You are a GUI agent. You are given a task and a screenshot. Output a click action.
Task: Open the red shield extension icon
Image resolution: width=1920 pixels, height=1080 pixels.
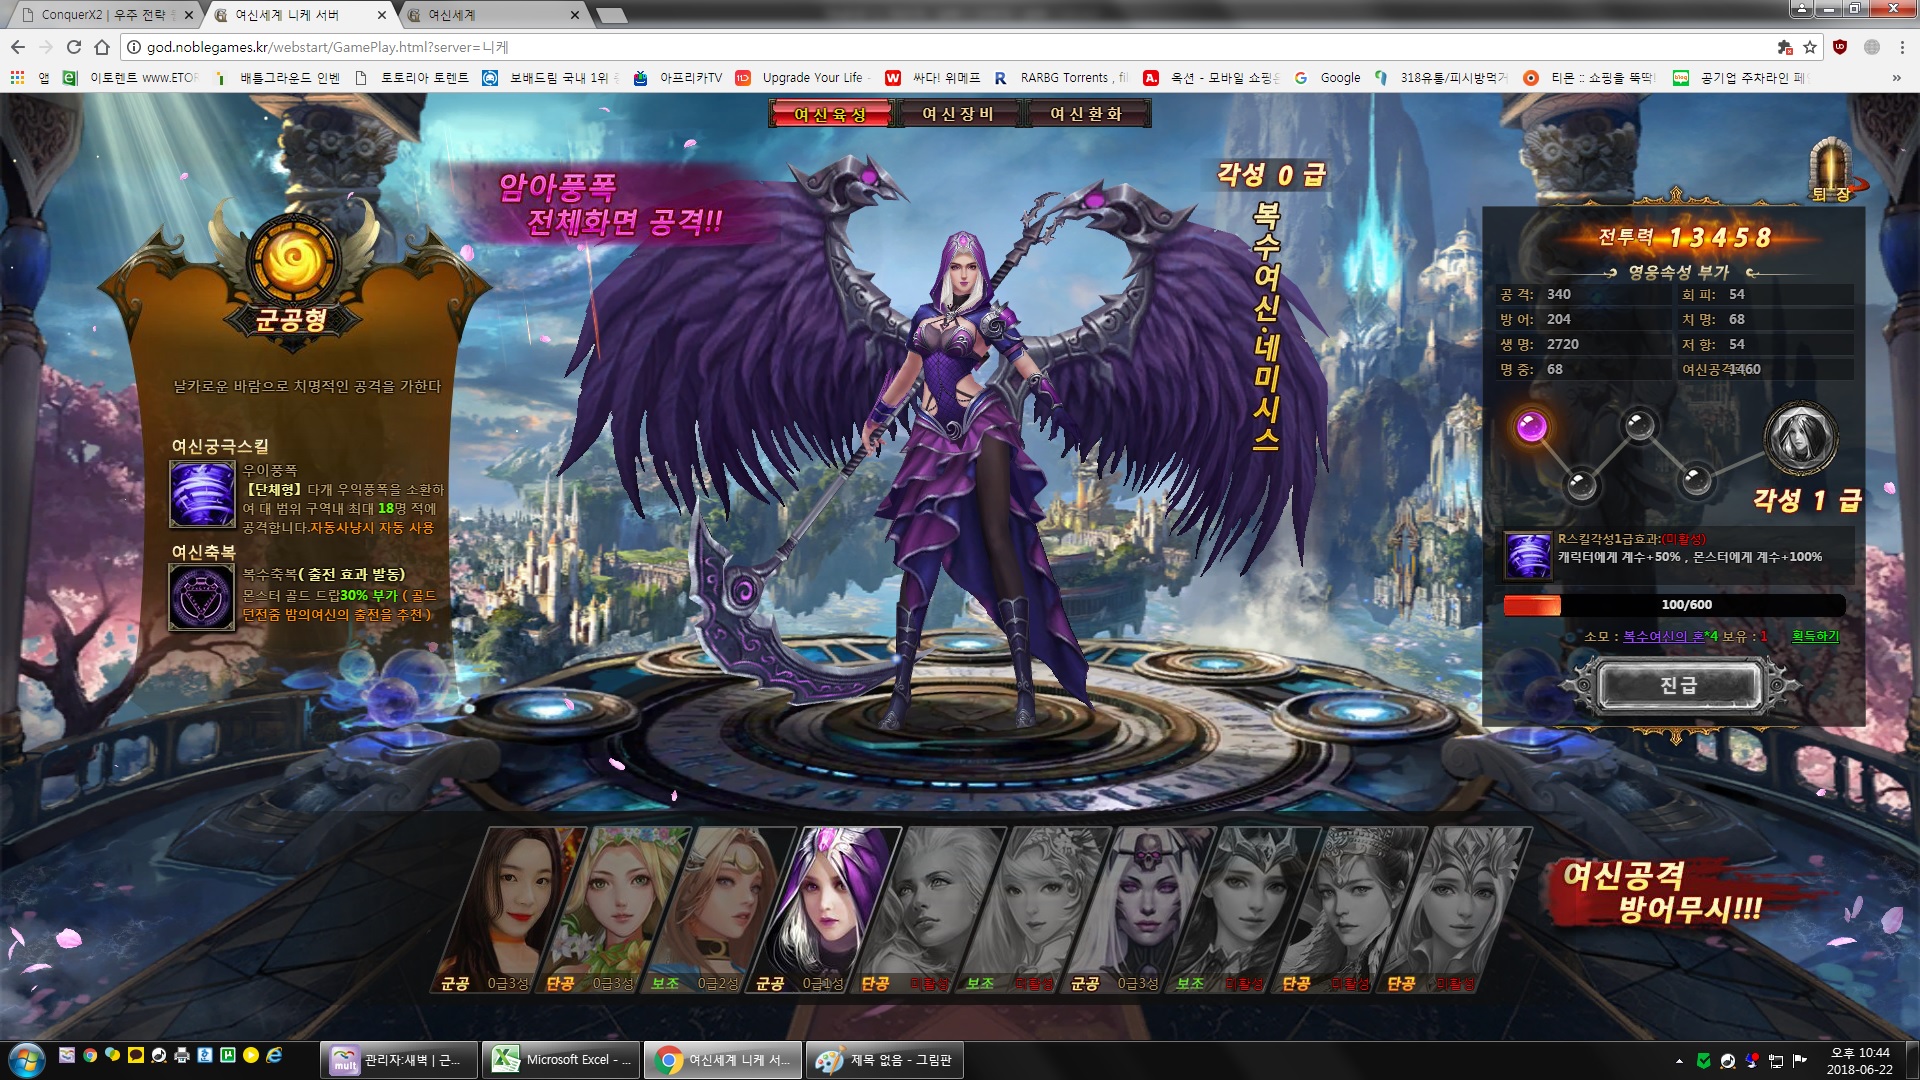pyautogui.click(x=1840, y=47)
